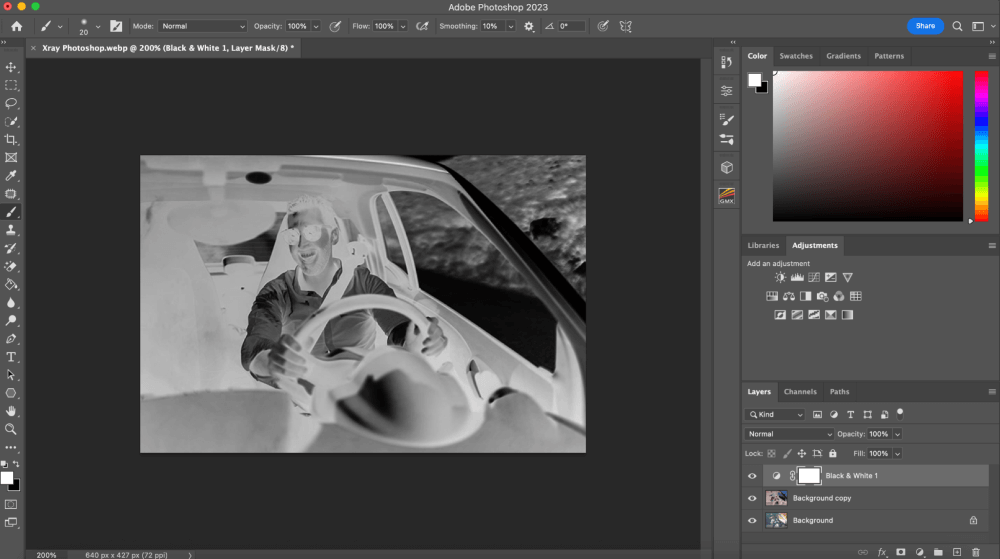Select the Black & White 1 layer mask thumbnail
Image resolution: width=1000 pixels, height=559 pixels.
(x=809, y=476)
